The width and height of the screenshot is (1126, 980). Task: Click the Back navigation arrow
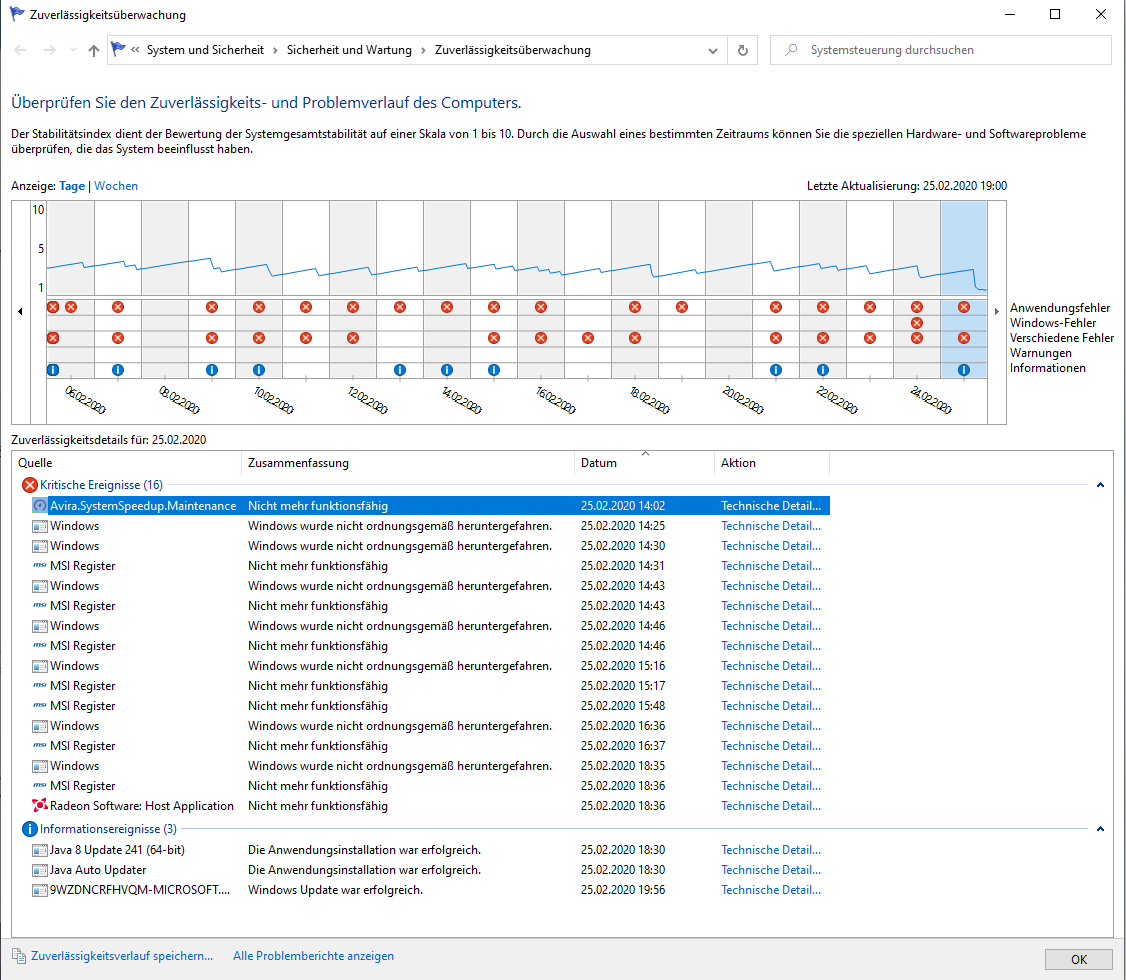[20, 50]
